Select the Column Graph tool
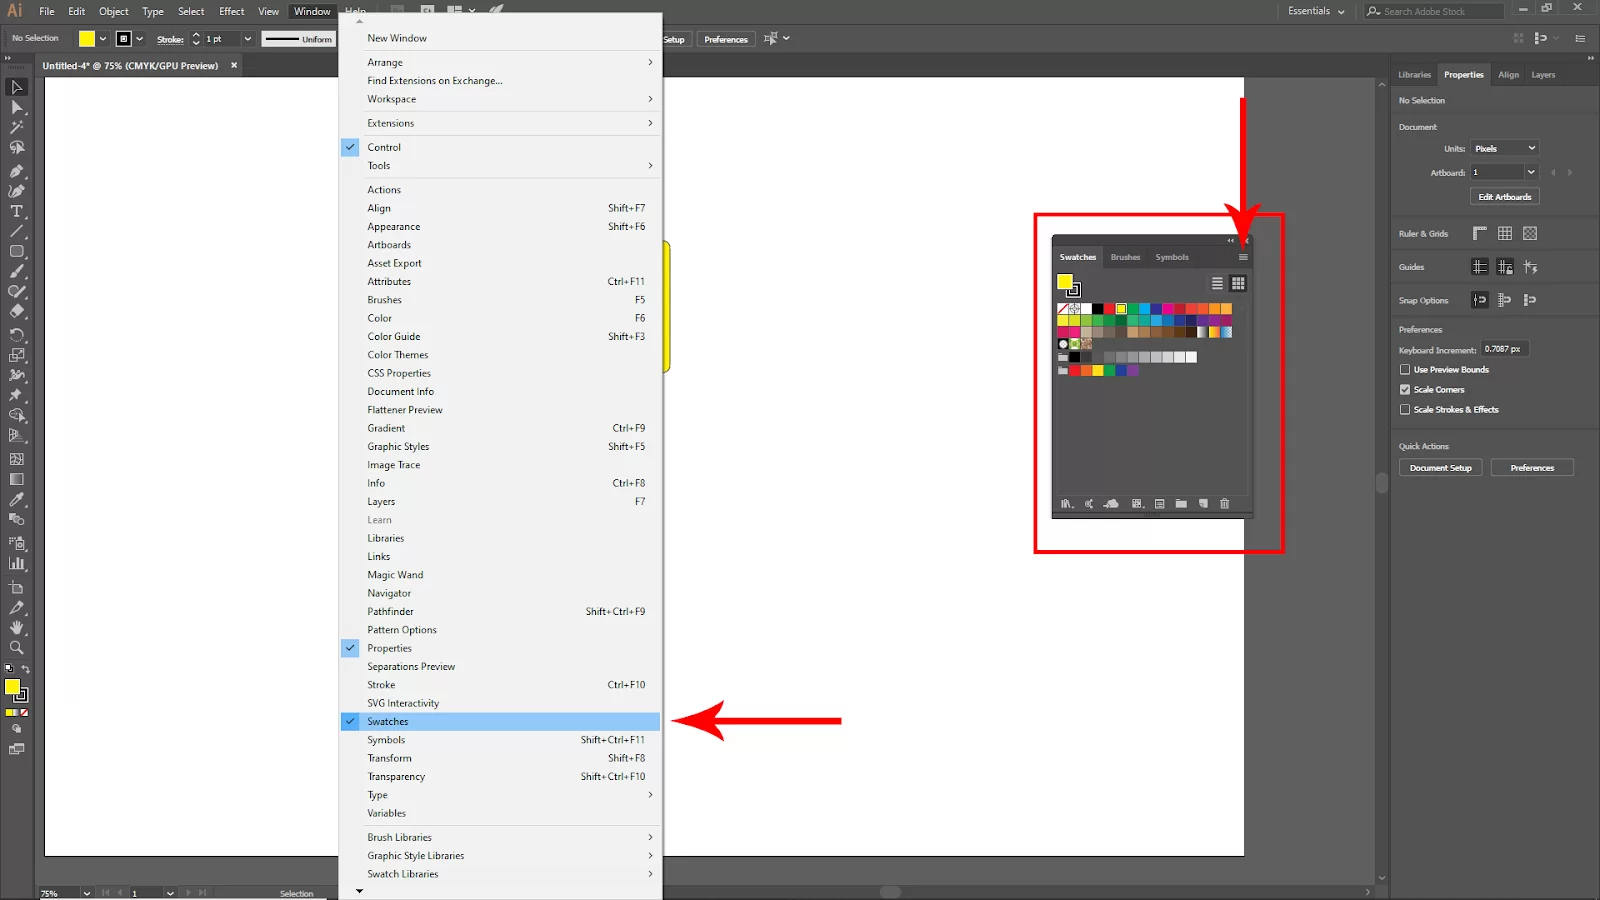The height and width of the screenshot is (900, 1600). pyautogui.click(x=16, y=563)
